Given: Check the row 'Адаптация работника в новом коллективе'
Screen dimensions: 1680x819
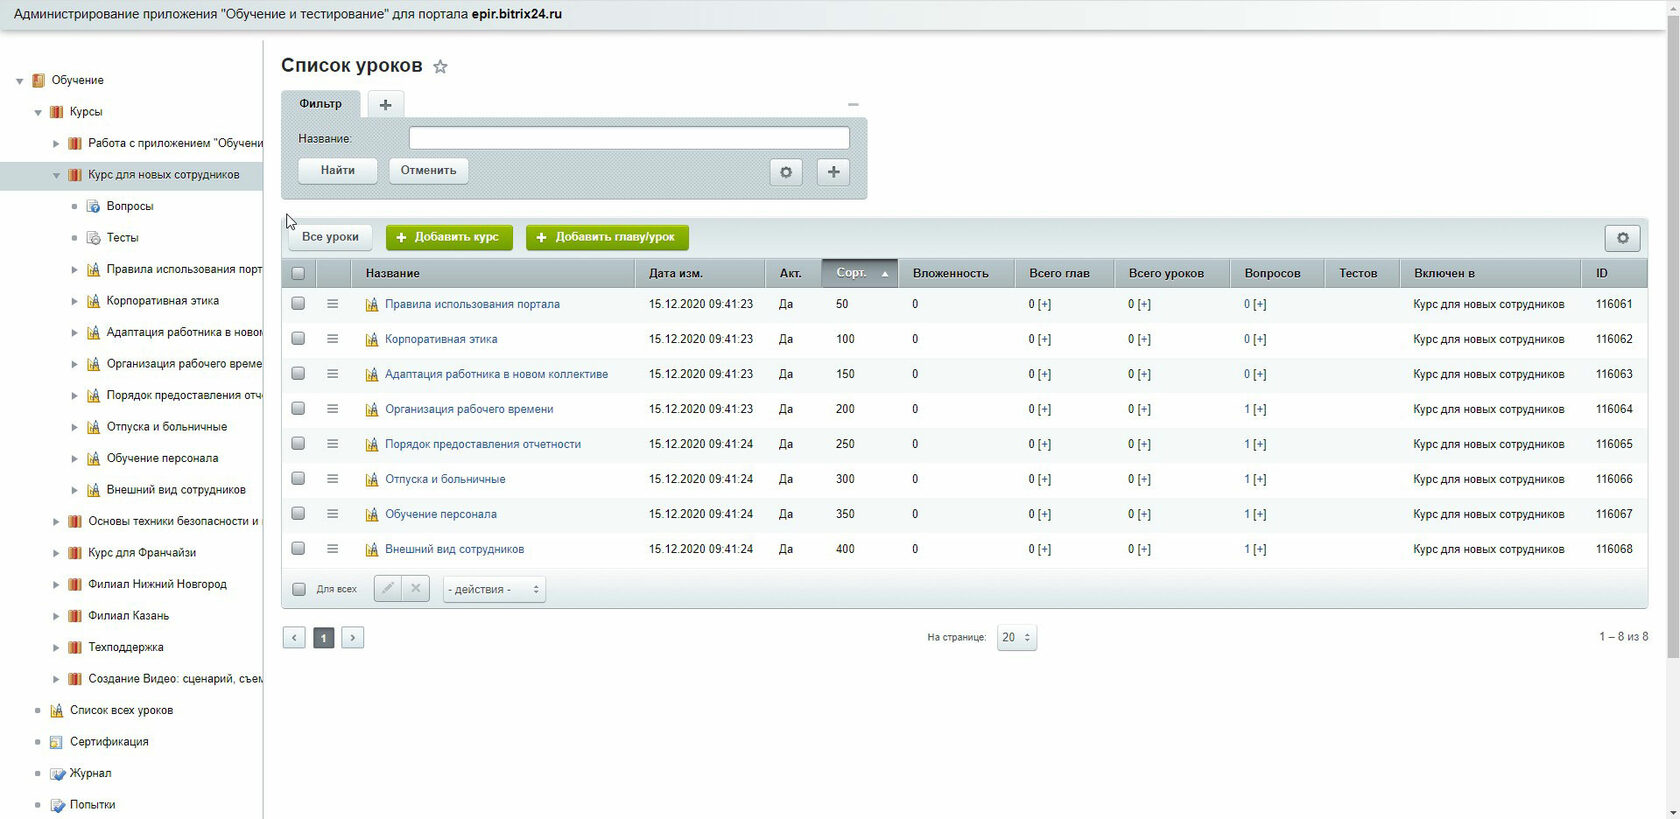Looking at the screenshot, I should 298,374.
